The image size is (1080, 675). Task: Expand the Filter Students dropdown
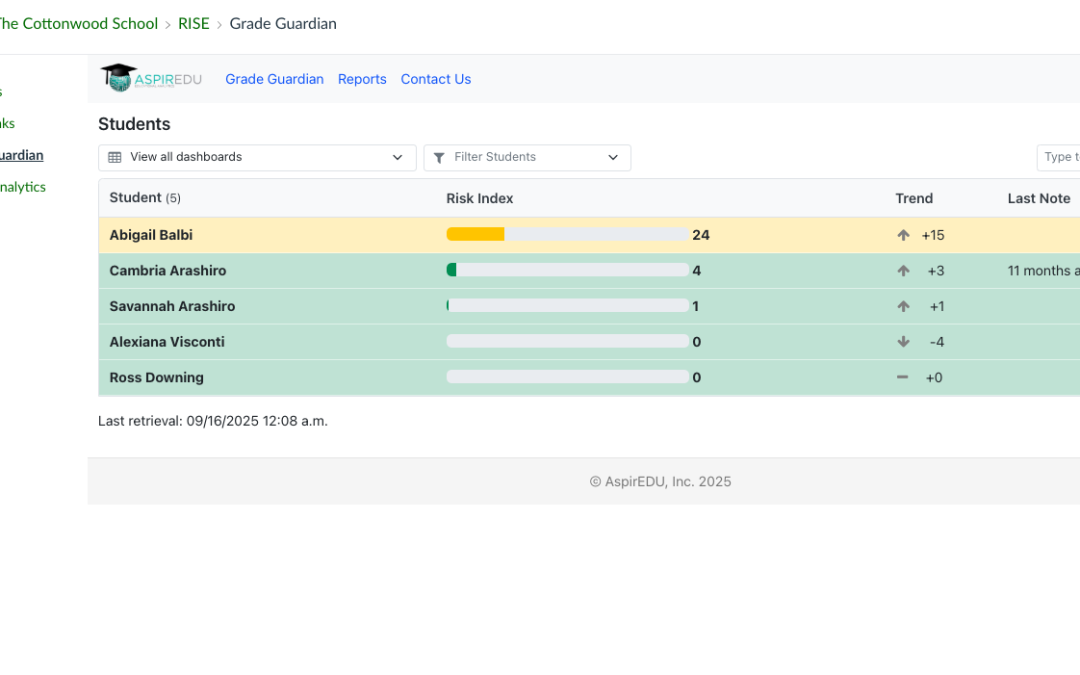click(x=527, y=157)
